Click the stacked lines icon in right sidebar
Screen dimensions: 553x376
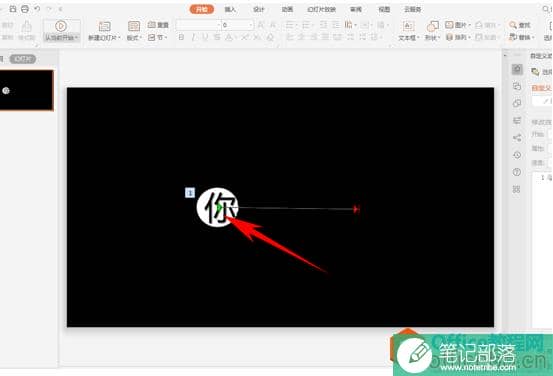pos(517,121)
